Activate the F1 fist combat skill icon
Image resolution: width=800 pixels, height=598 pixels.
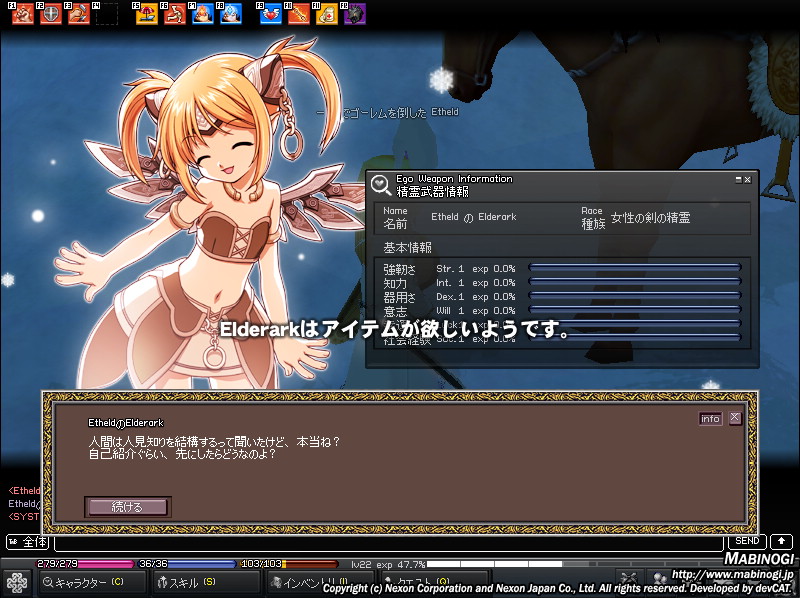22,14
